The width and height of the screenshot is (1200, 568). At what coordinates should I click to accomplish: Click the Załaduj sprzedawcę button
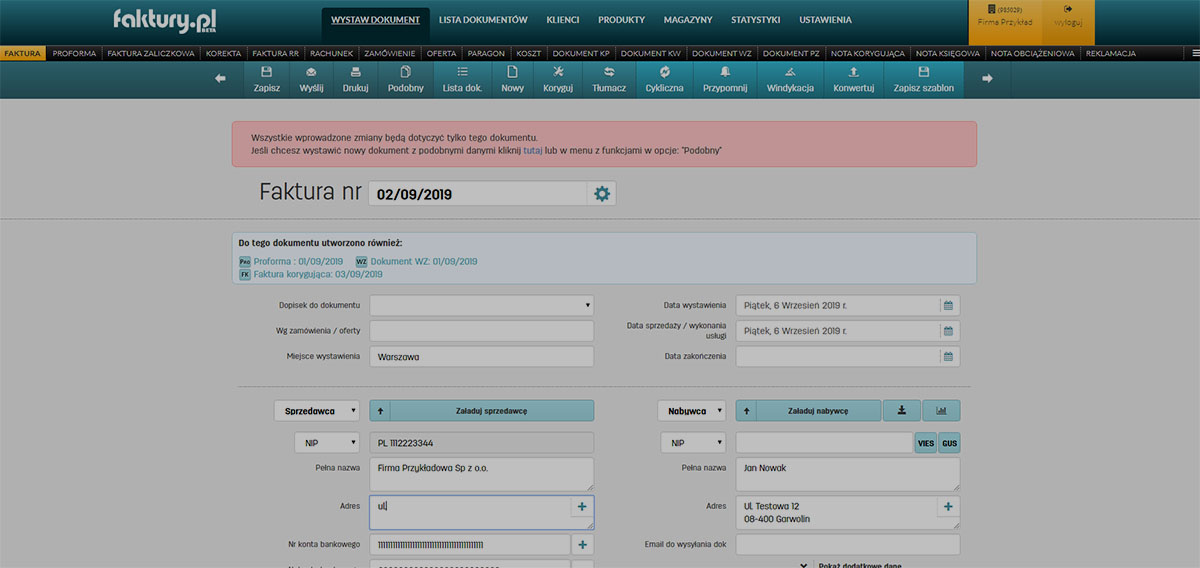pos(492,411)
